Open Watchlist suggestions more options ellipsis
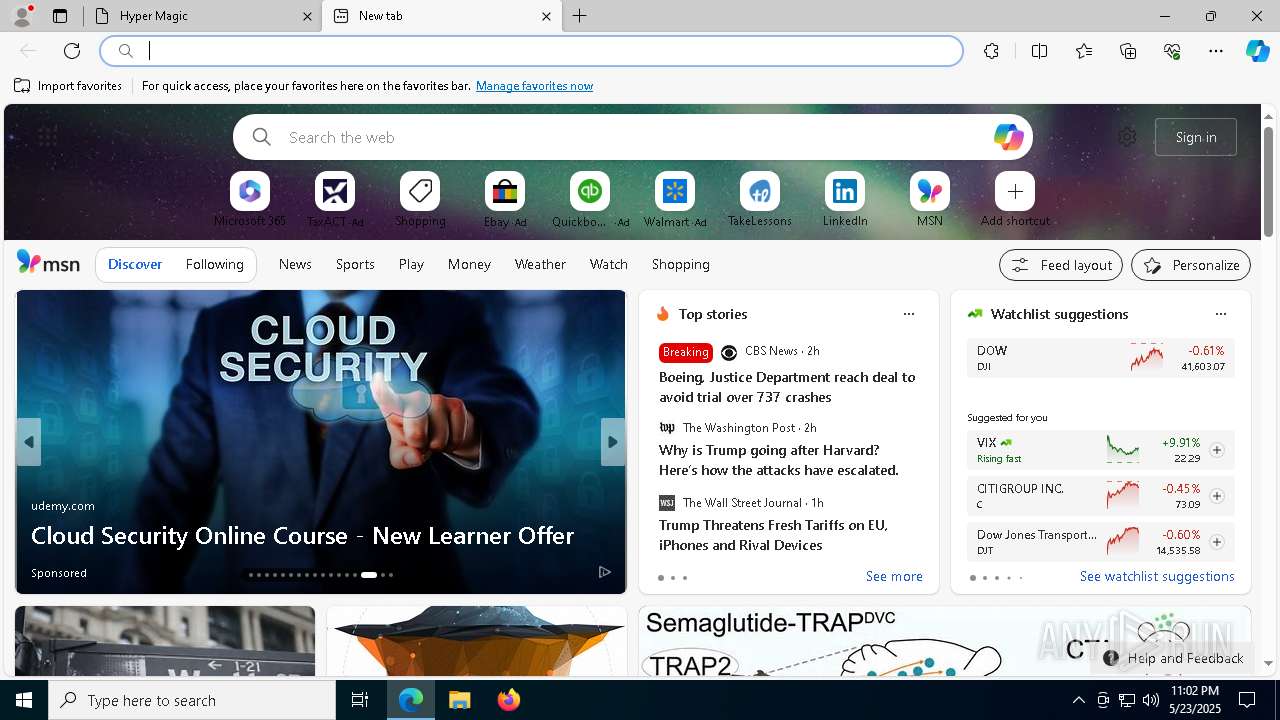The width and height of the screenshot is (1280, 720). [1221, 314]
